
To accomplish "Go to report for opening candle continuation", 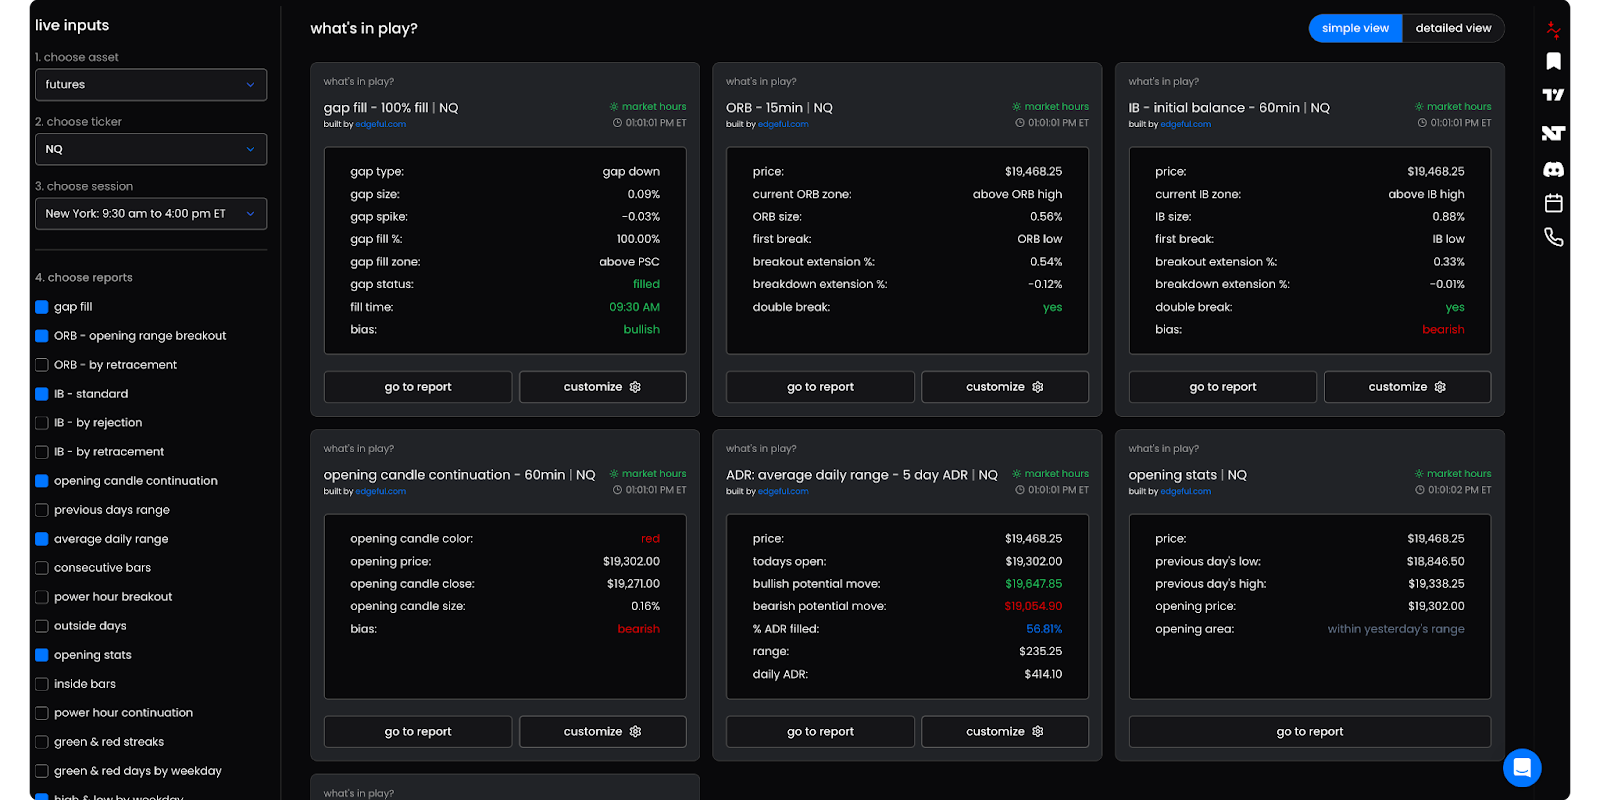I will 418,732.
